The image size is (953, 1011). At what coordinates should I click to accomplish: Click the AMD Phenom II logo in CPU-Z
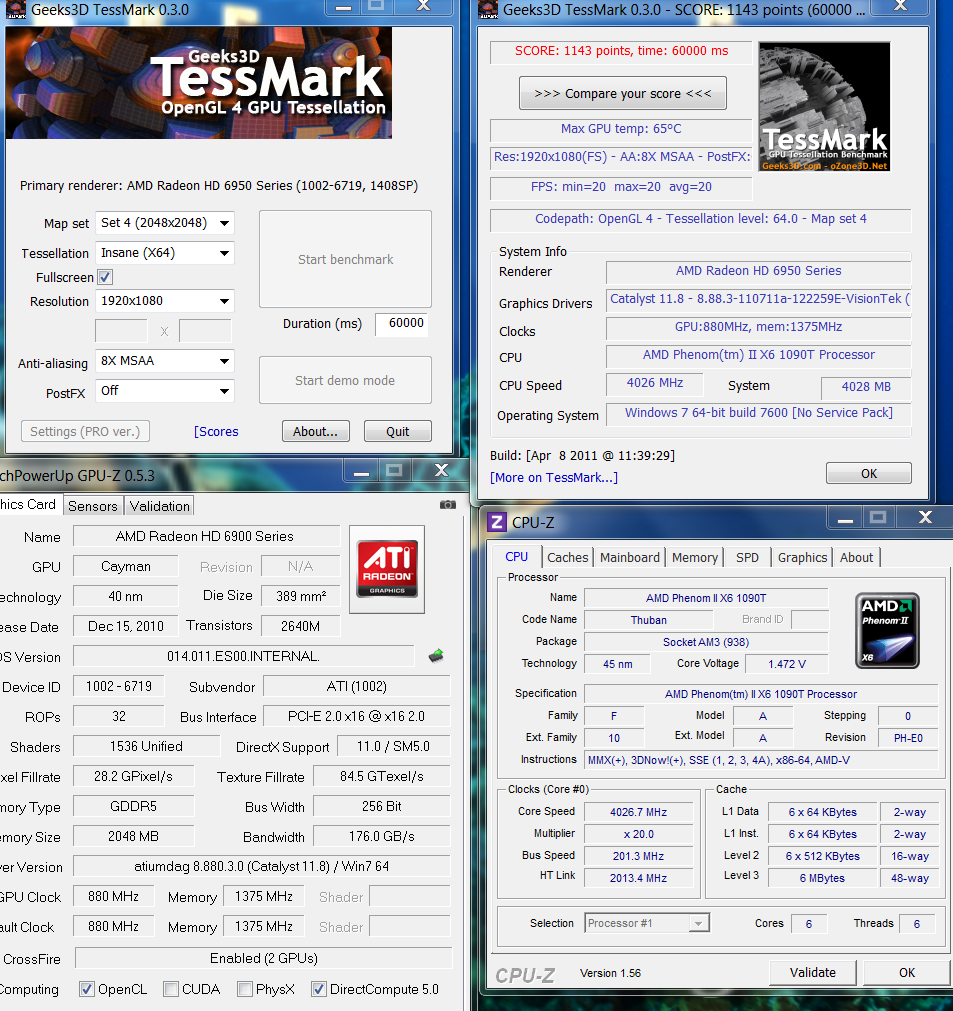[887, 631]
